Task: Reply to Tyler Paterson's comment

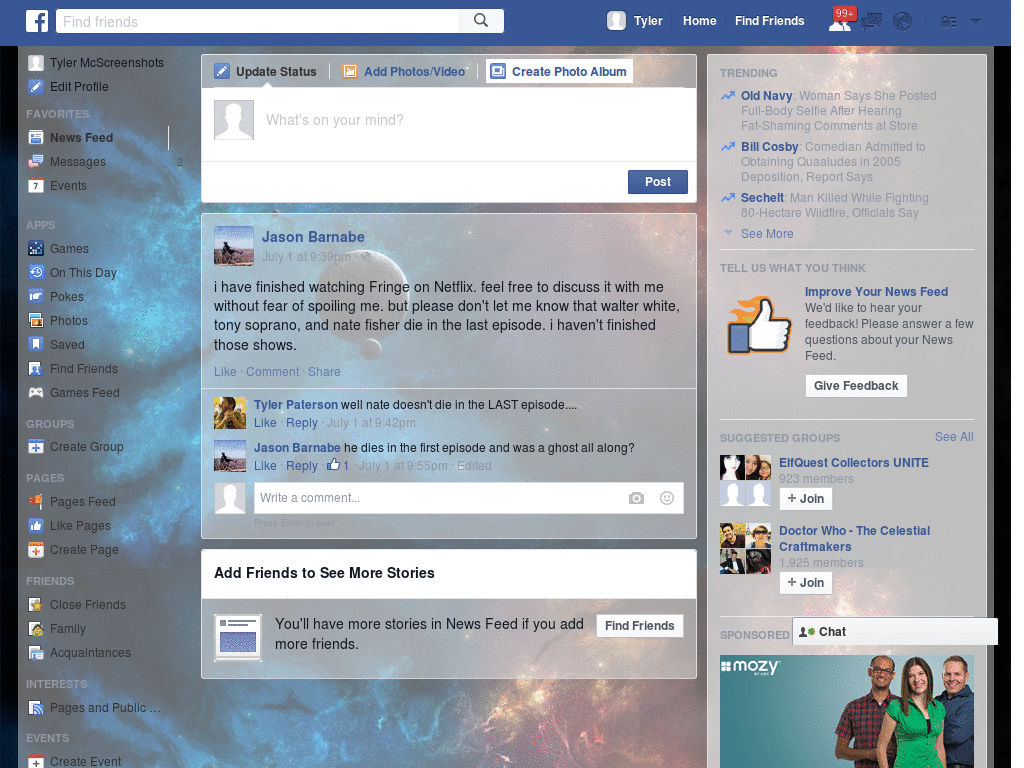Action: click(x=302, y=423)
